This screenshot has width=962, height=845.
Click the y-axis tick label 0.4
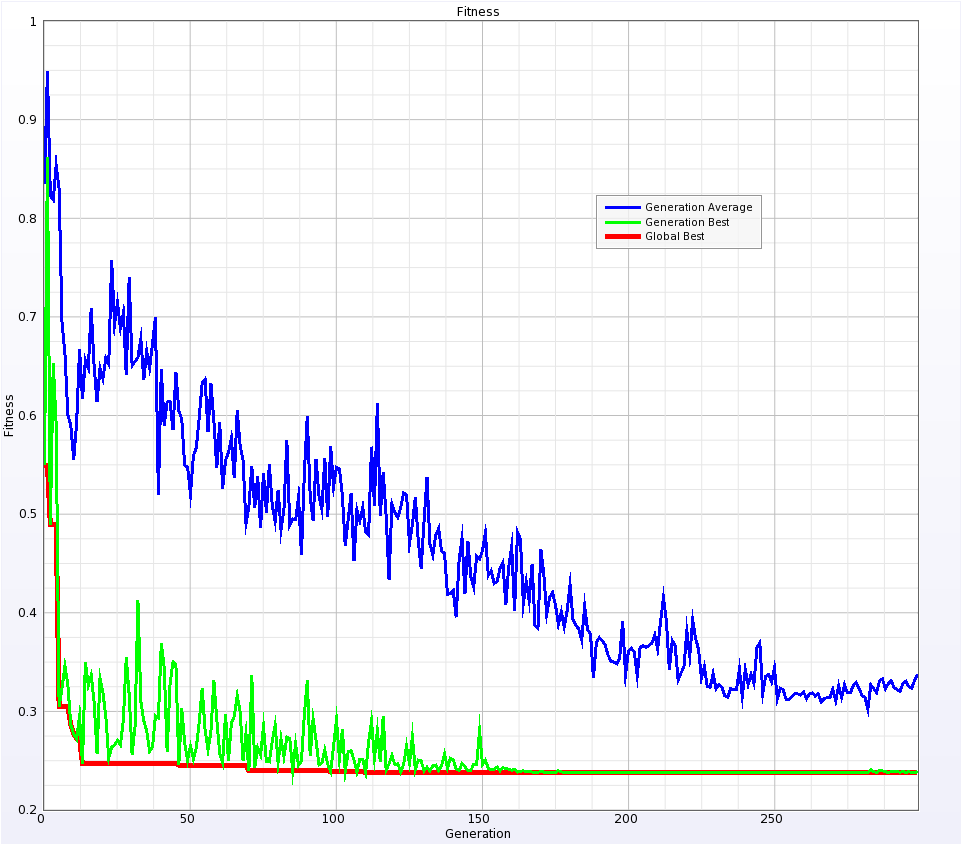28,612
